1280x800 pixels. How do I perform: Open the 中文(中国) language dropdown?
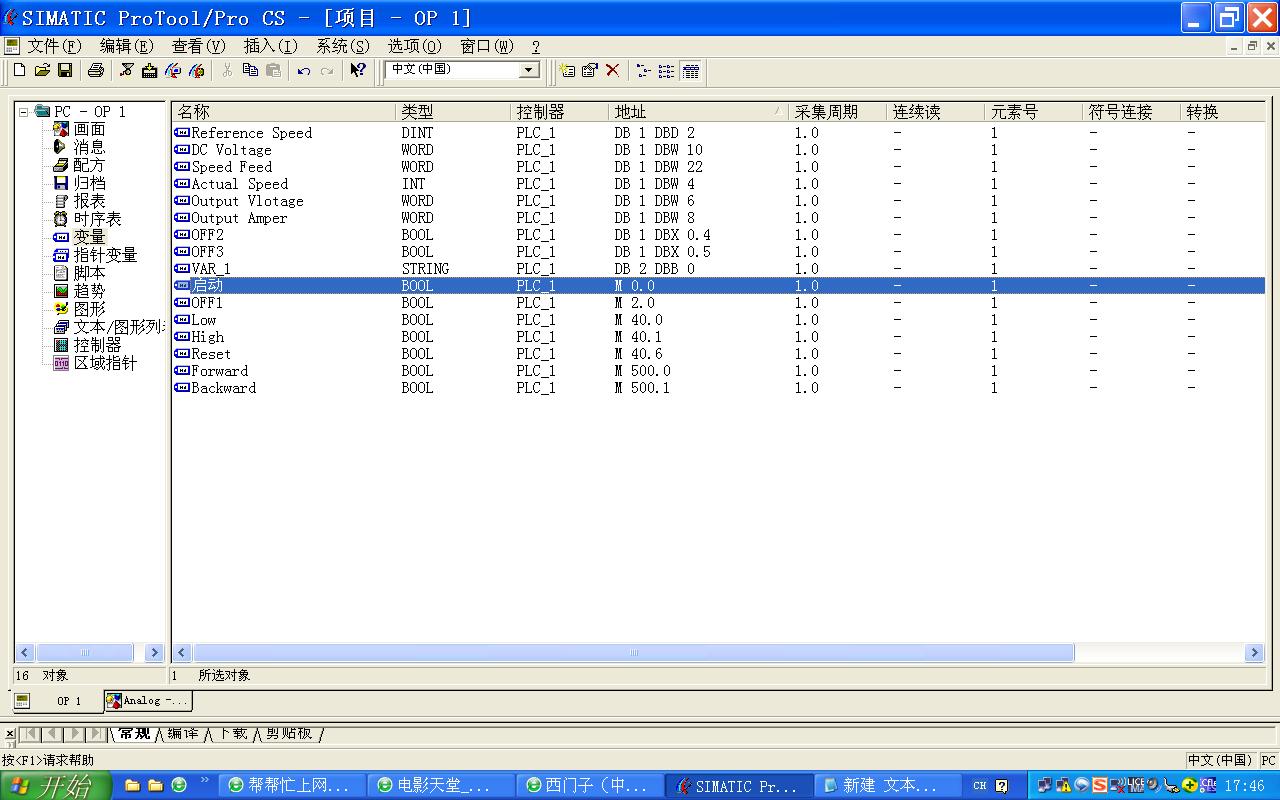[x=529, y=70]
